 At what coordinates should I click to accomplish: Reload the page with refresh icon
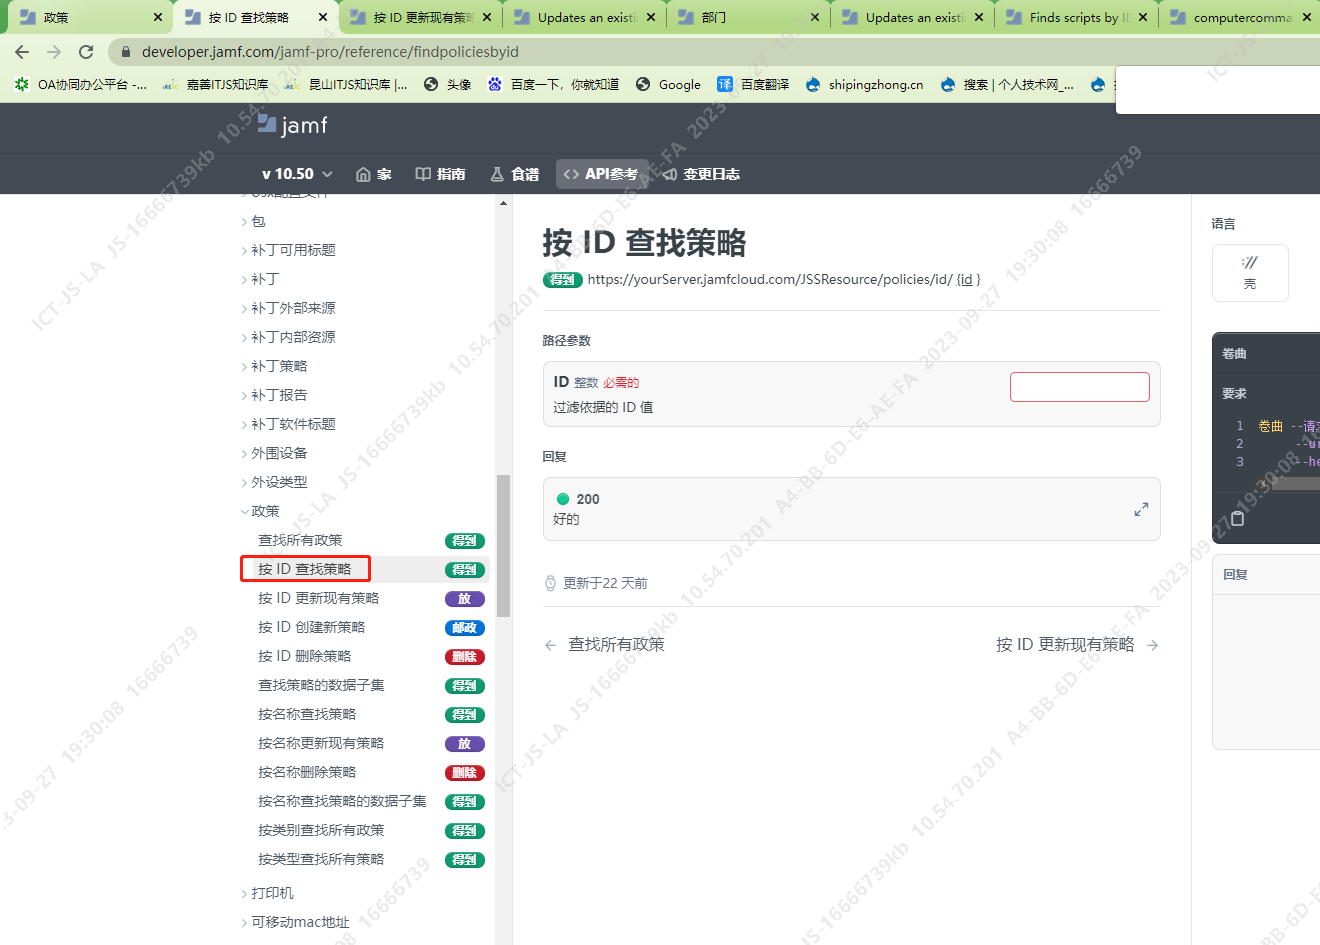click(x=86, y=52)
